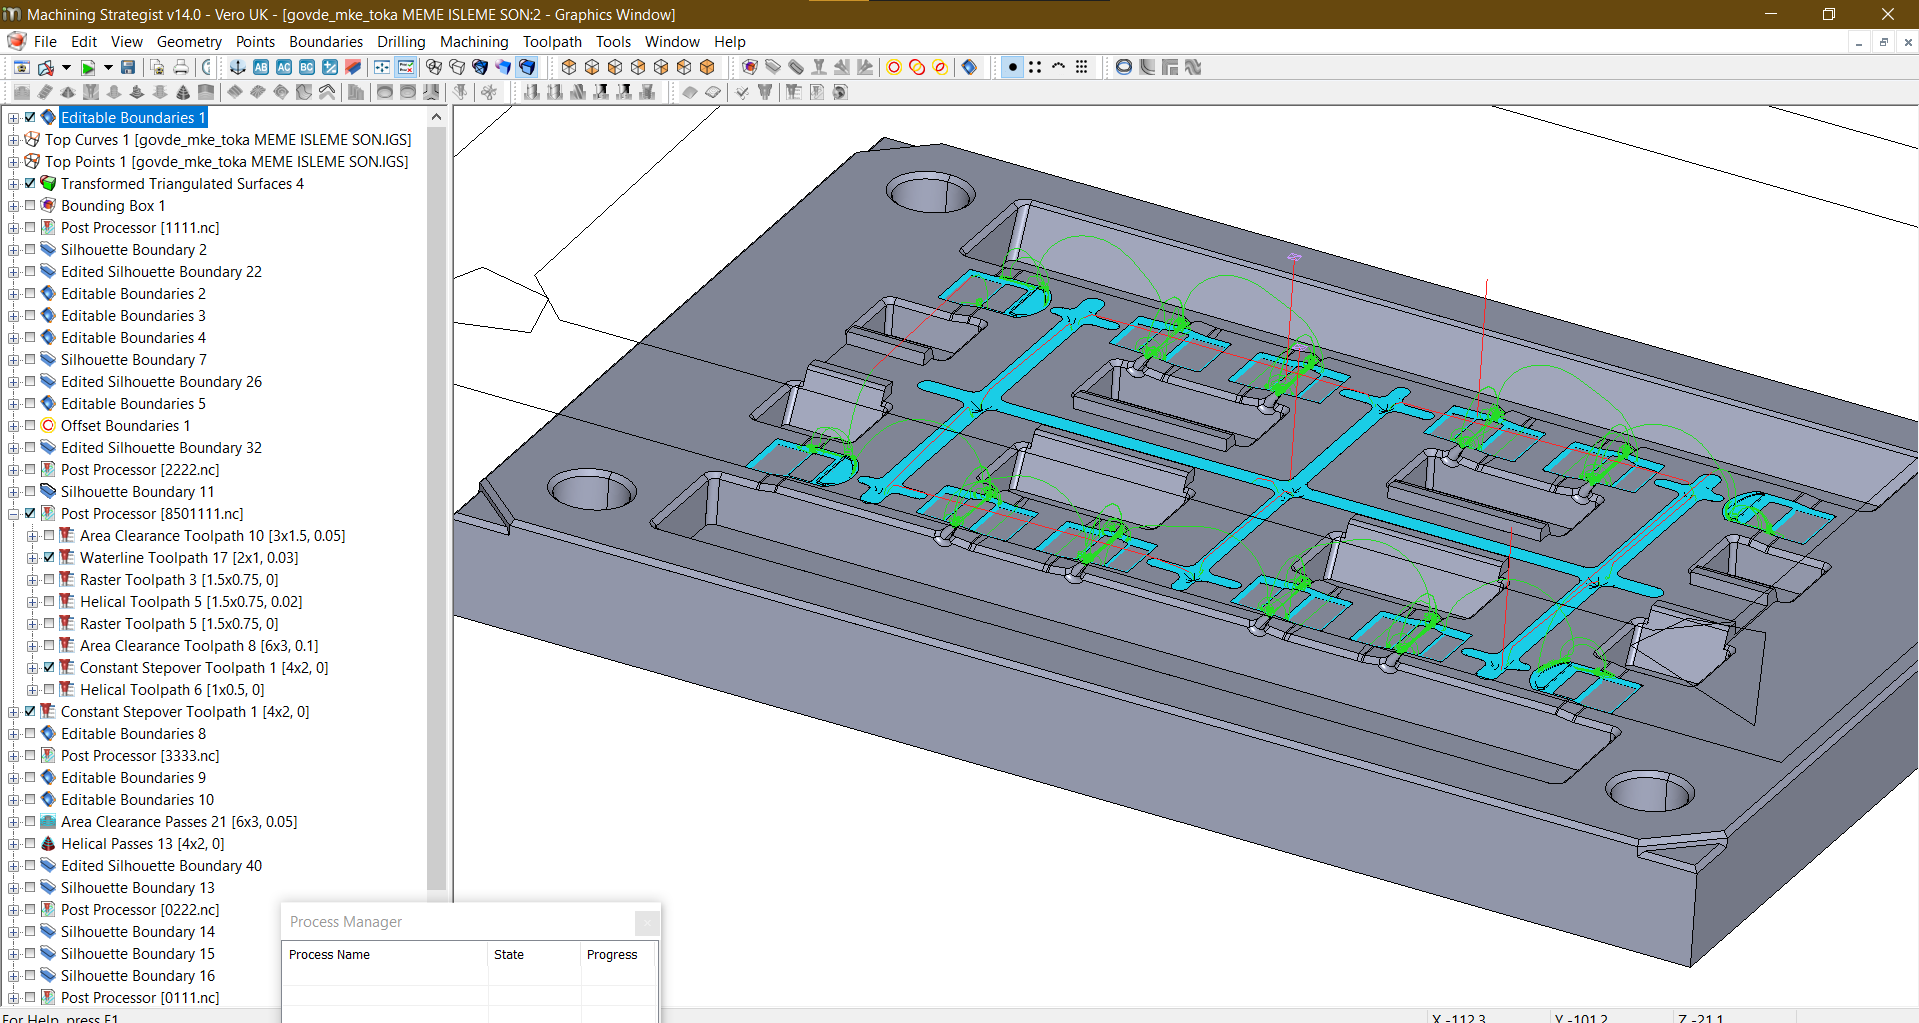1919x1023 pixels.
Task: Click the single red-yellow circle boundary icon
Action: pos(894,67)
